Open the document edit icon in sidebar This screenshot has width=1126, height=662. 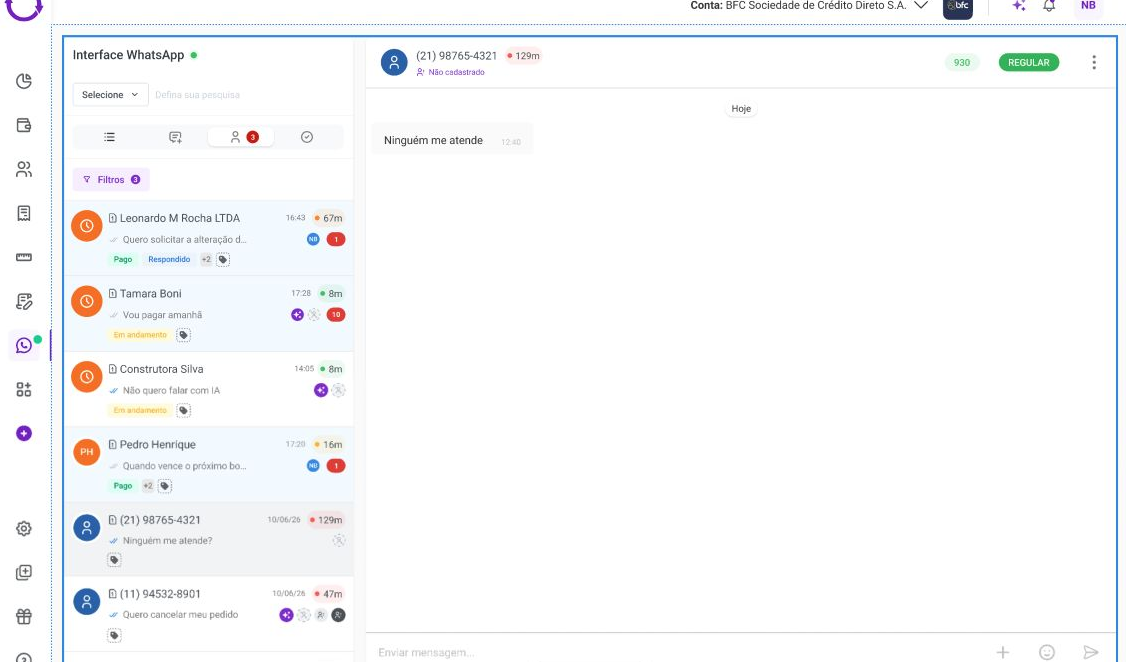tap(24, 302)
